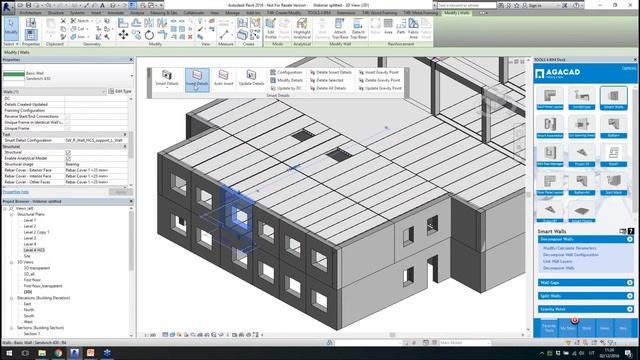Image resolution: width=640 pixels, height=360 pixels.
Task: Open the Properties help link
Action: 16,192
